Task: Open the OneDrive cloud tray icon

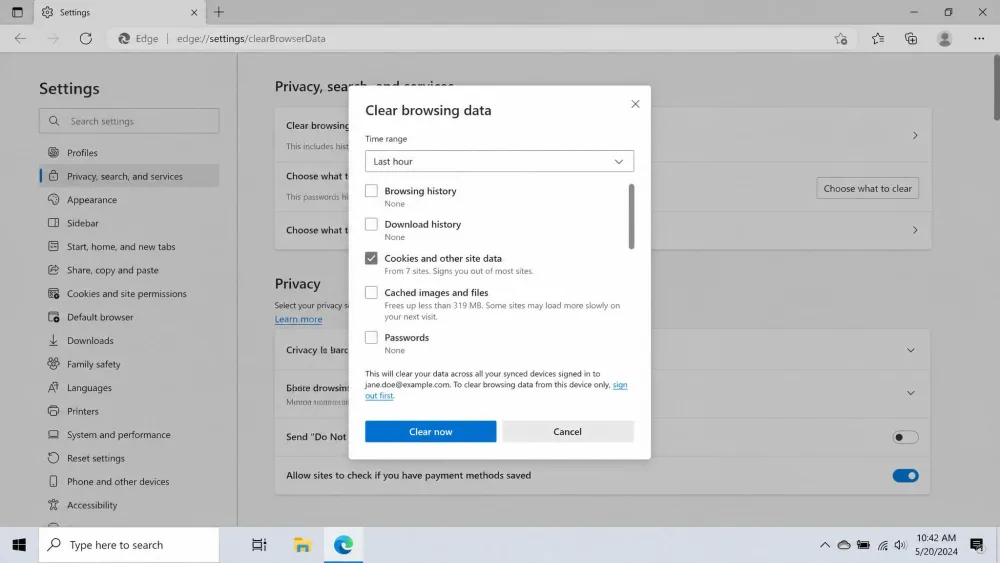Action: (x=844, y=545)
